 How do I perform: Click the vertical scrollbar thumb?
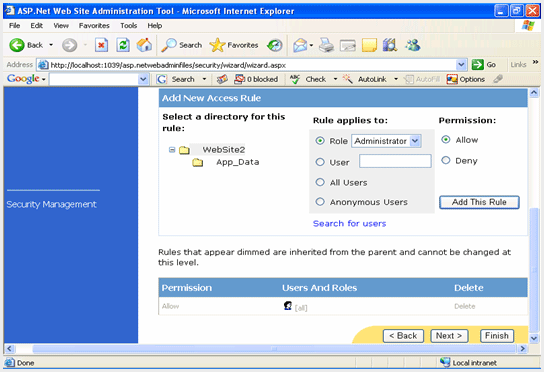click(534, 270)
